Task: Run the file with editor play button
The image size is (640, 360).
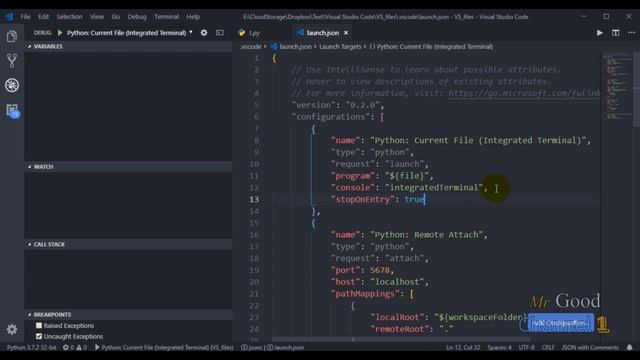Action: click(x=600, y=33)
